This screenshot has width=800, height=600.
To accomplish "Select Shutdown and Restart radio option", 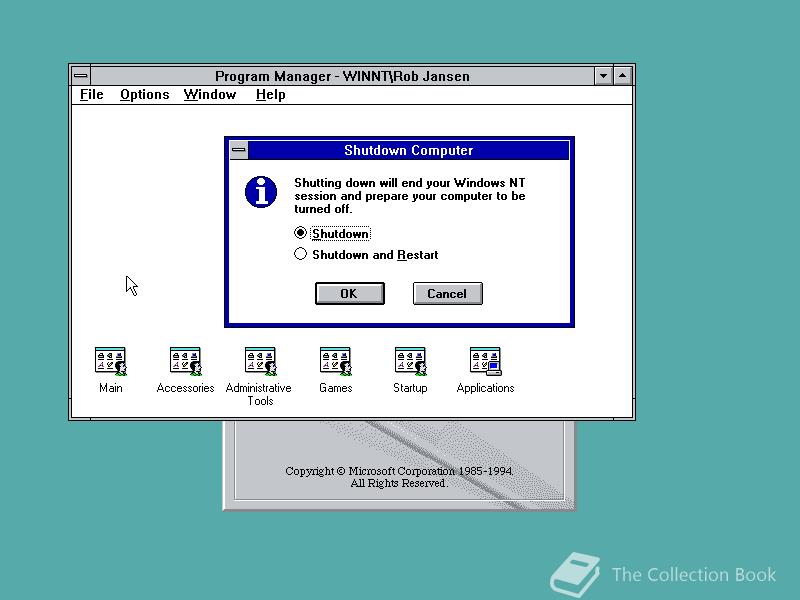I will pyautogui.click(x=366, y=254).
